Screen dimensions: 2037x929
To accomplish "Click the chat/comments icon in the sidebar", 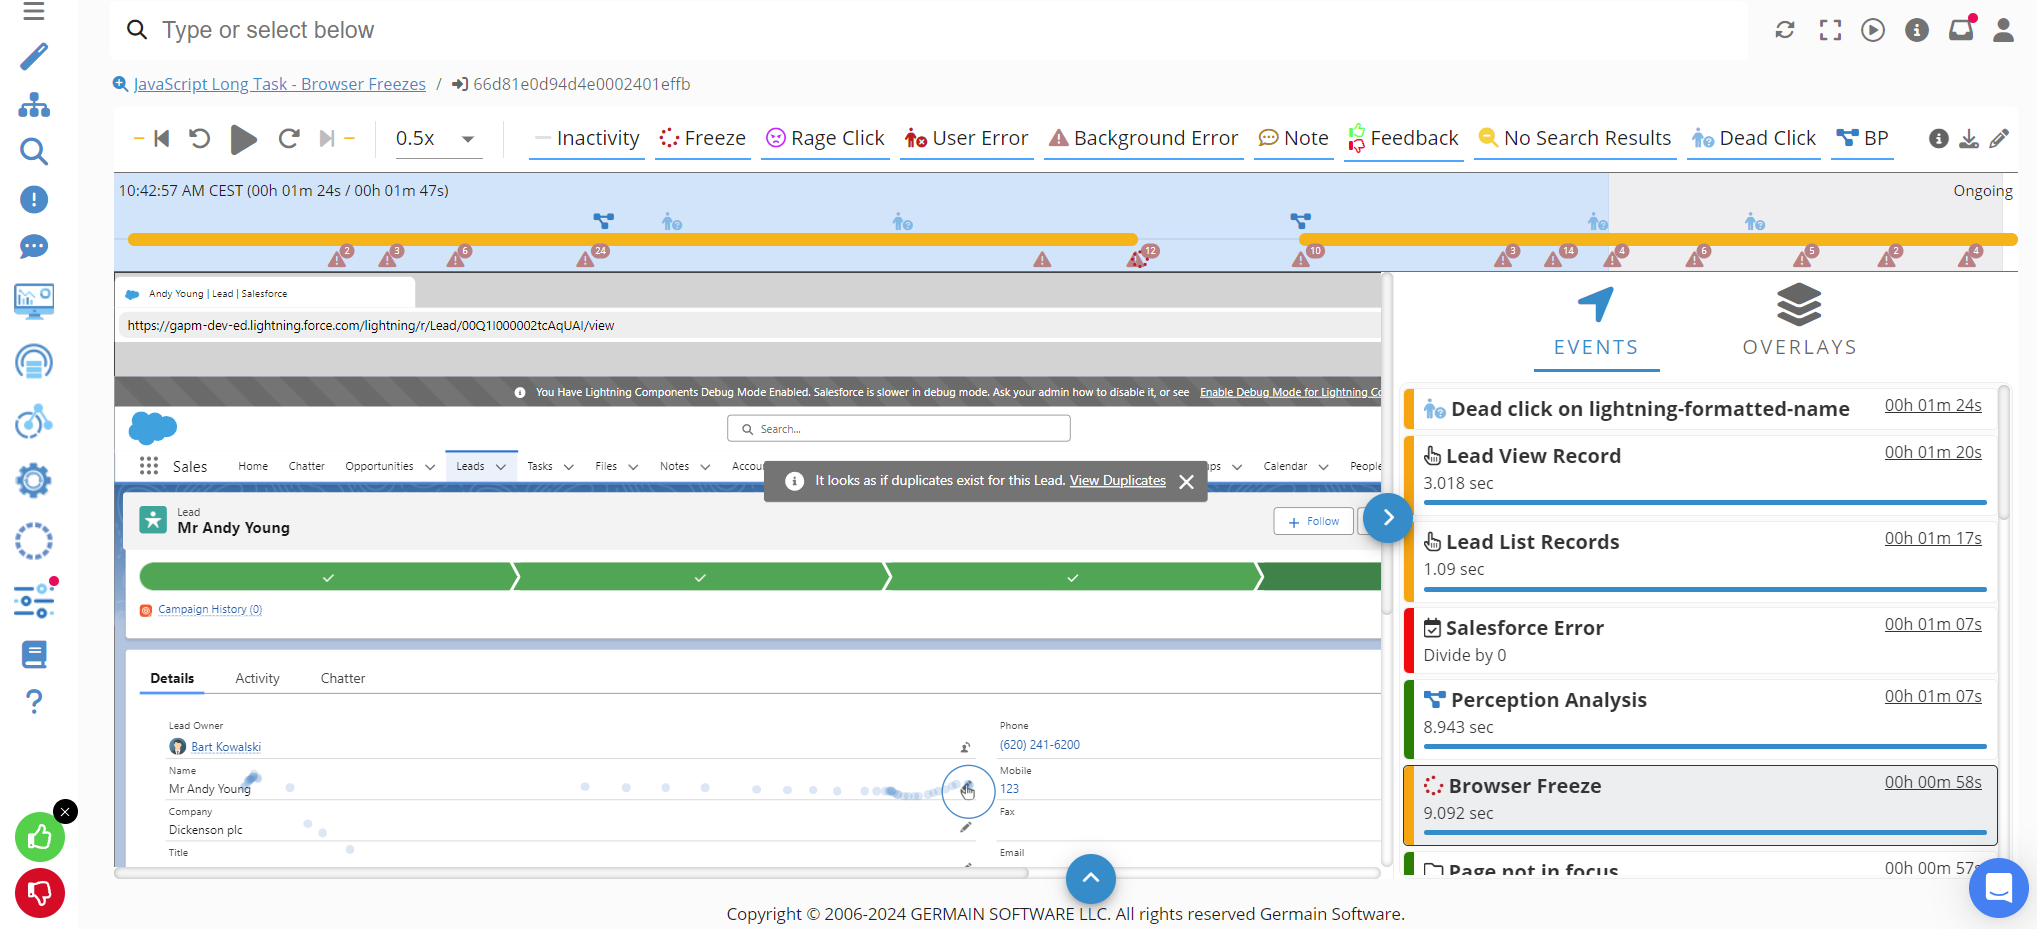I will coord(33,247).
